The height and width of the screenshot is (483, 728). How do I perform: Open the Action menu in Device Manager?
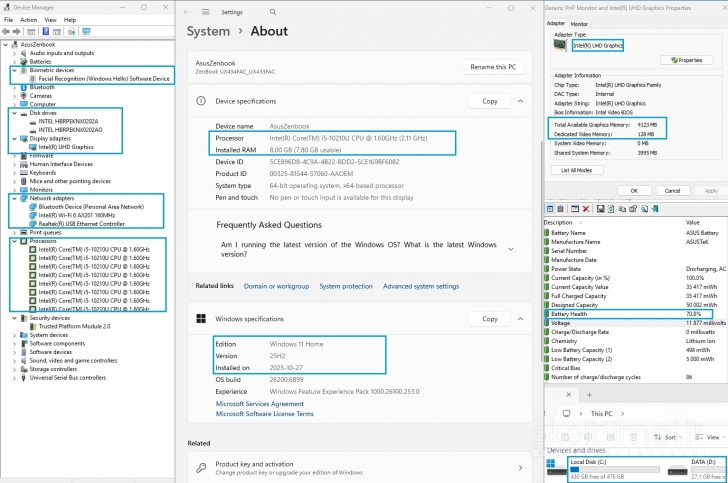[28, 19]
